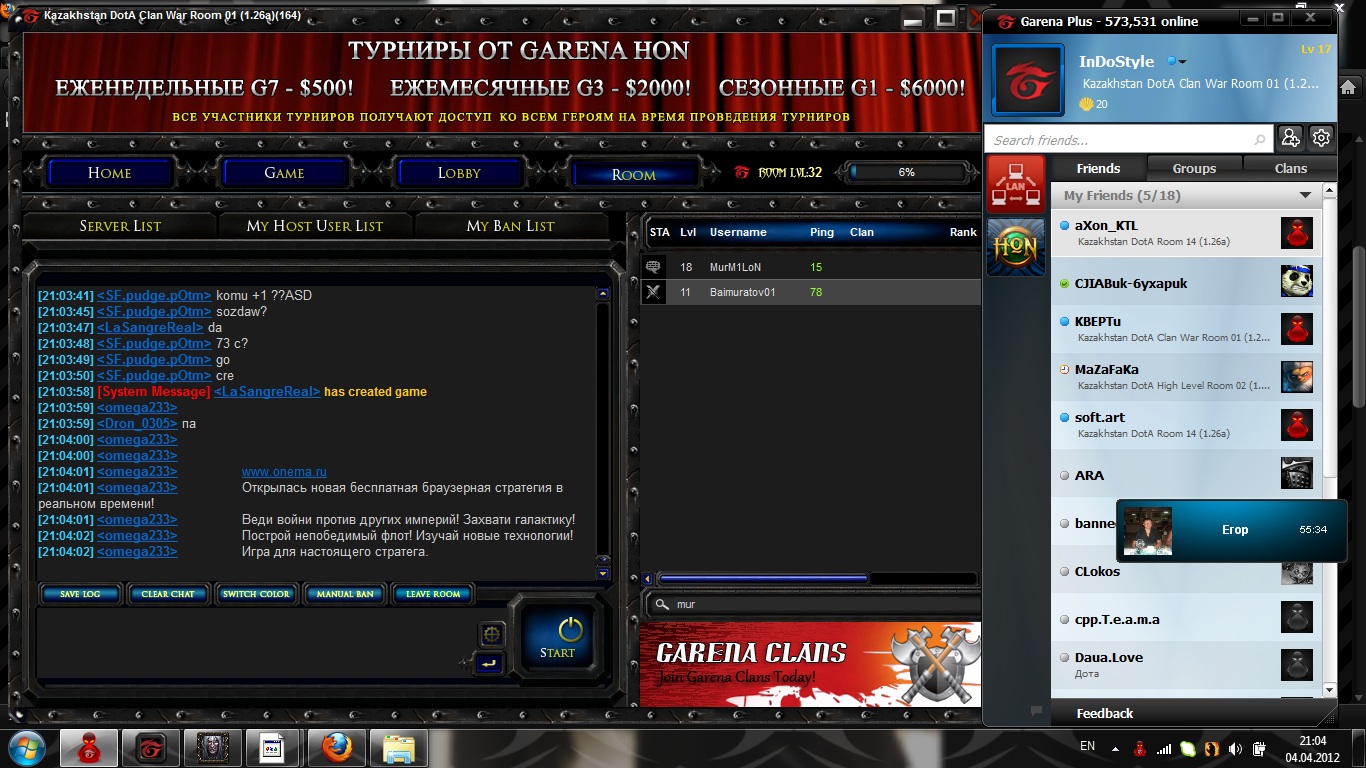The image size is (1366, 768).
Task: Open the Windows Start menu
Action: (x=27, y=747)
